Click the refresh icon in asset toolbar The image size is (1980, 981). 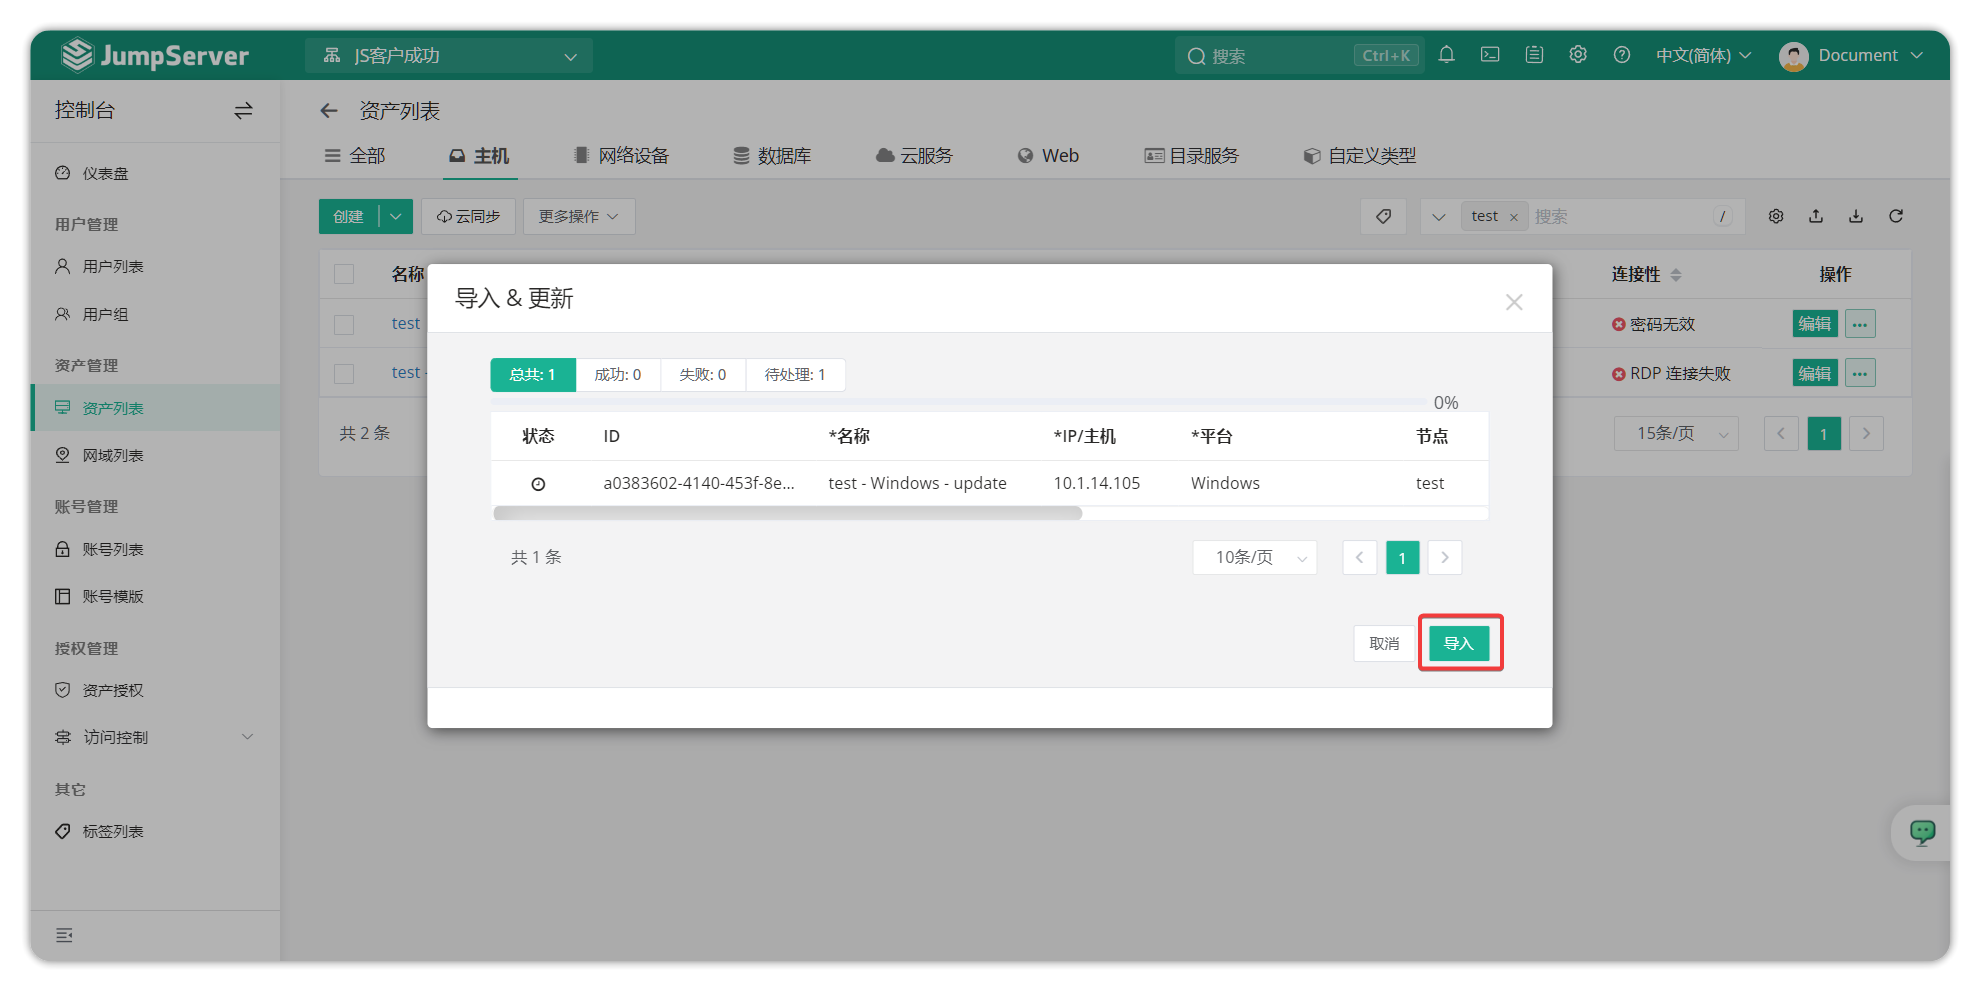coord(1896,216)
